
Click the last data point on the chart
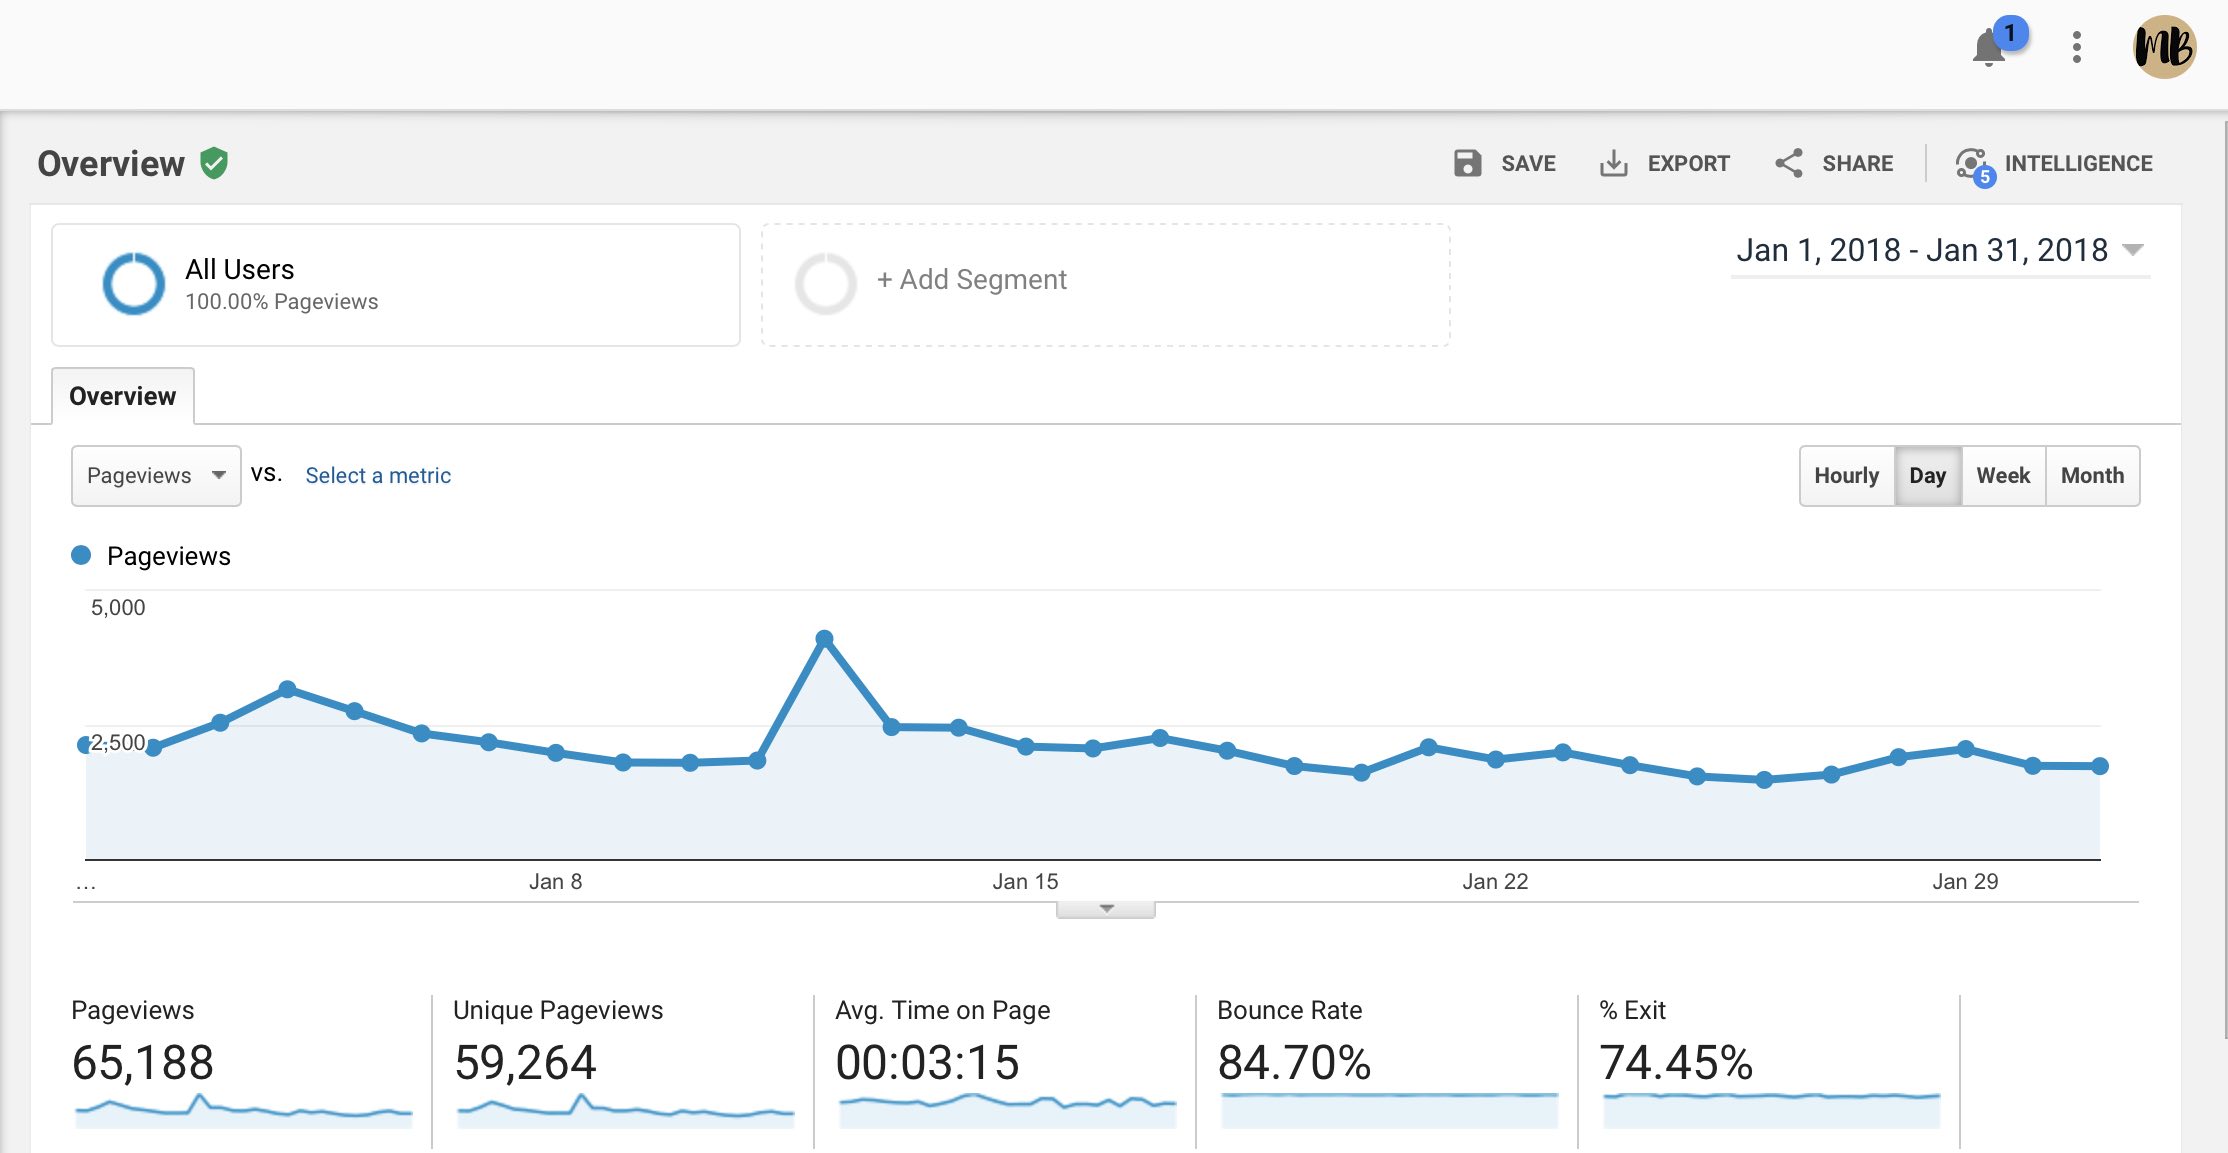coord(2100,766)
